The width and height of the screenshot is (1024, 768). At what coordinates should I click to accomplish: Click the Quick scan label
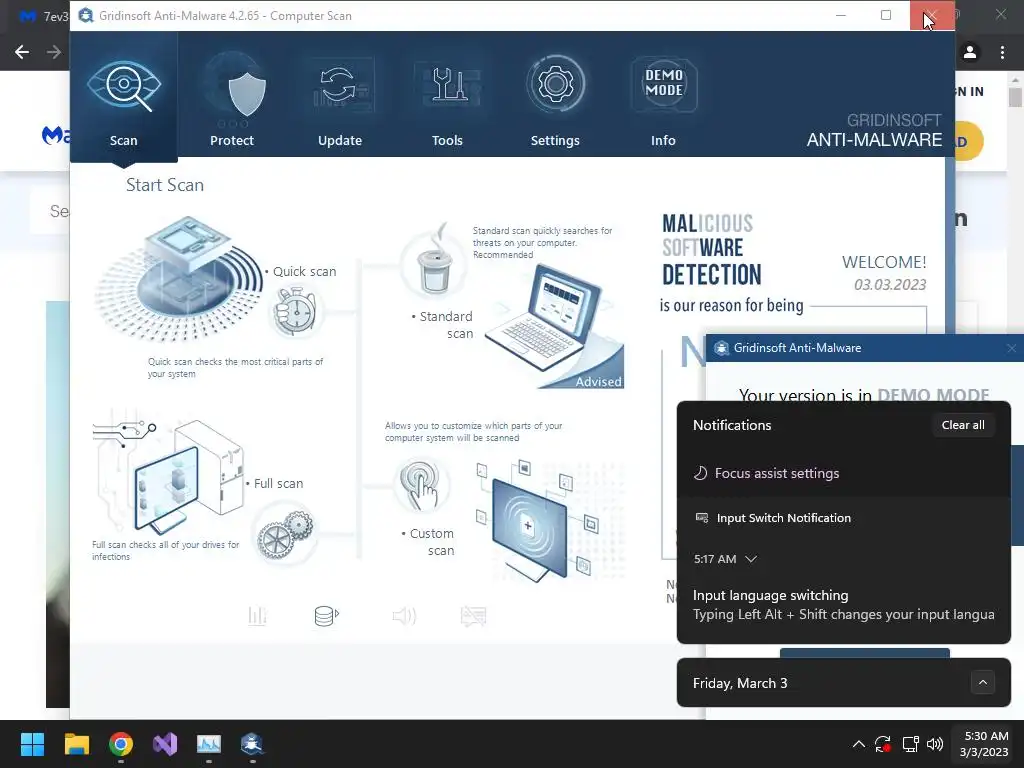304,271
